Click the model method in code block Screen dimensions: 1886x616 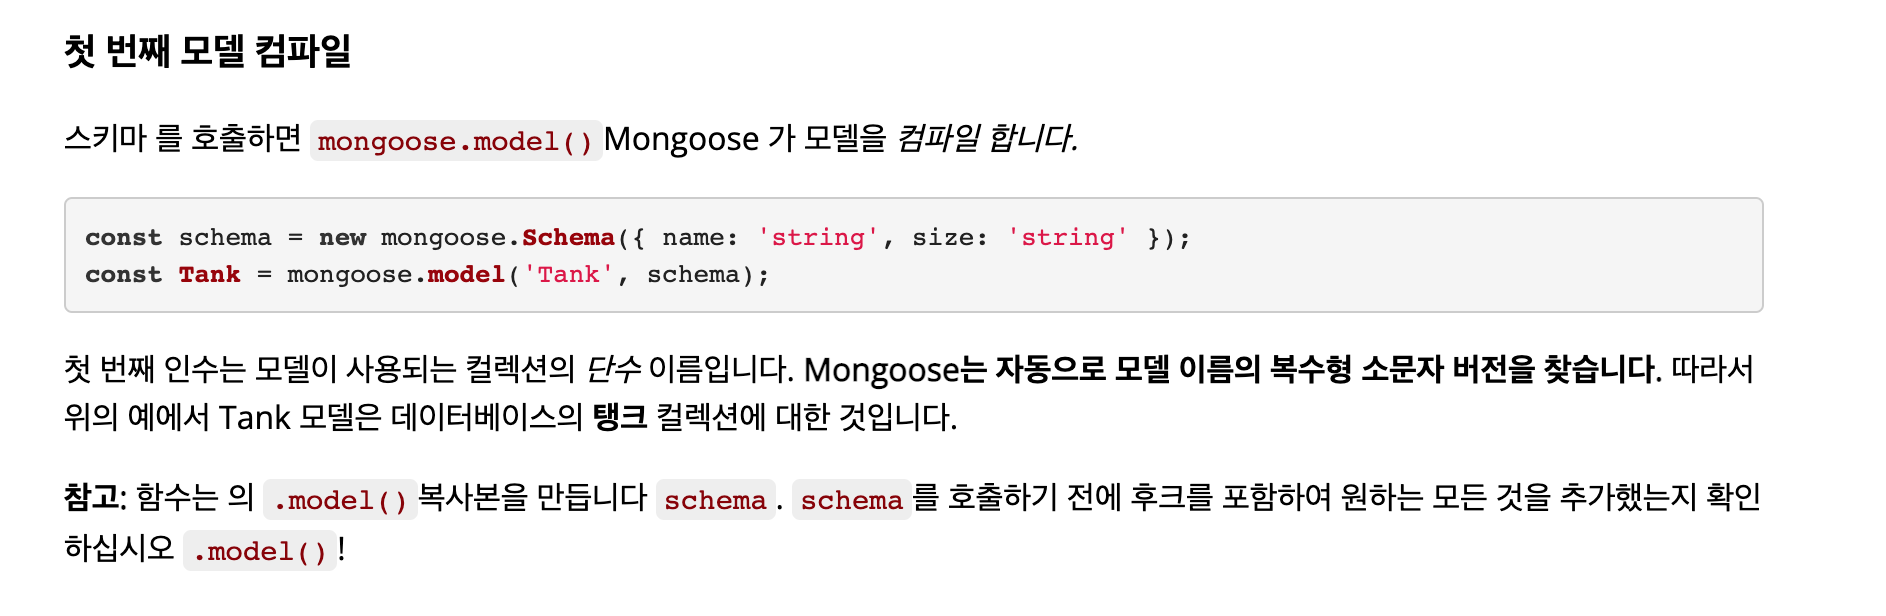(x=466, y=275)
